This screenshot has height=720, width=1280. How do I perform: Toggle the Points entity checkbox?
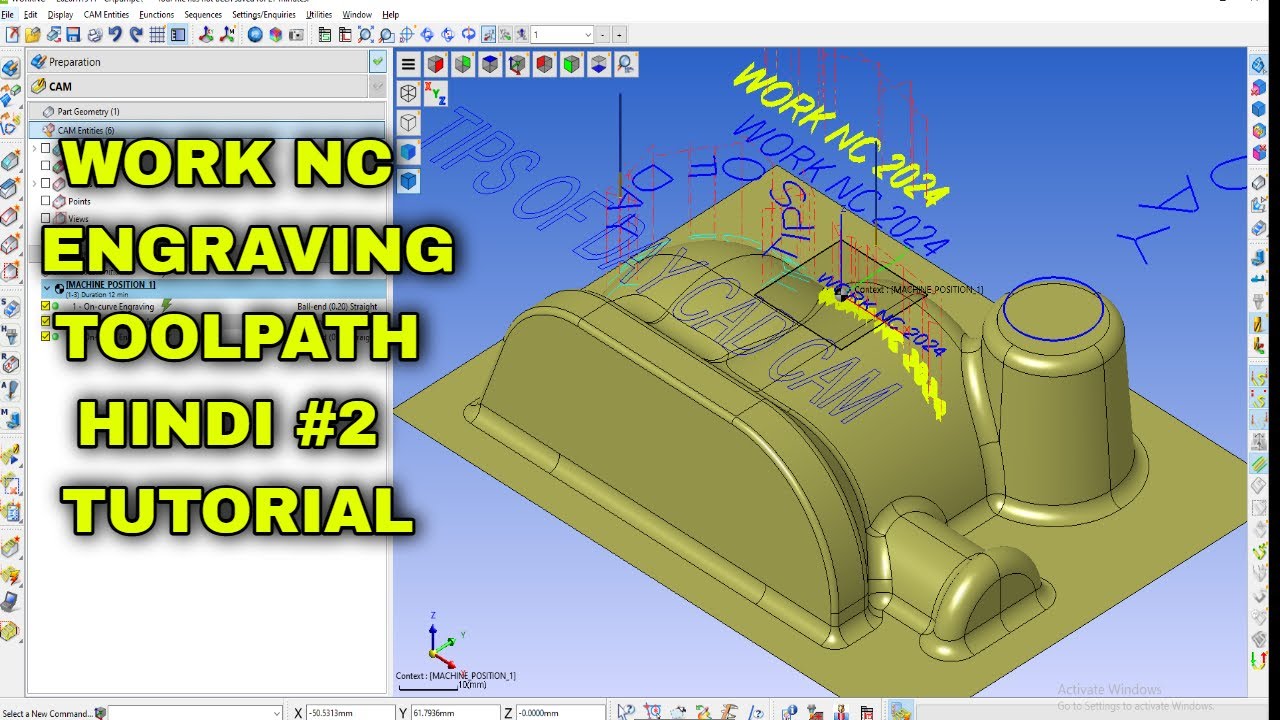tap(45, 201)
